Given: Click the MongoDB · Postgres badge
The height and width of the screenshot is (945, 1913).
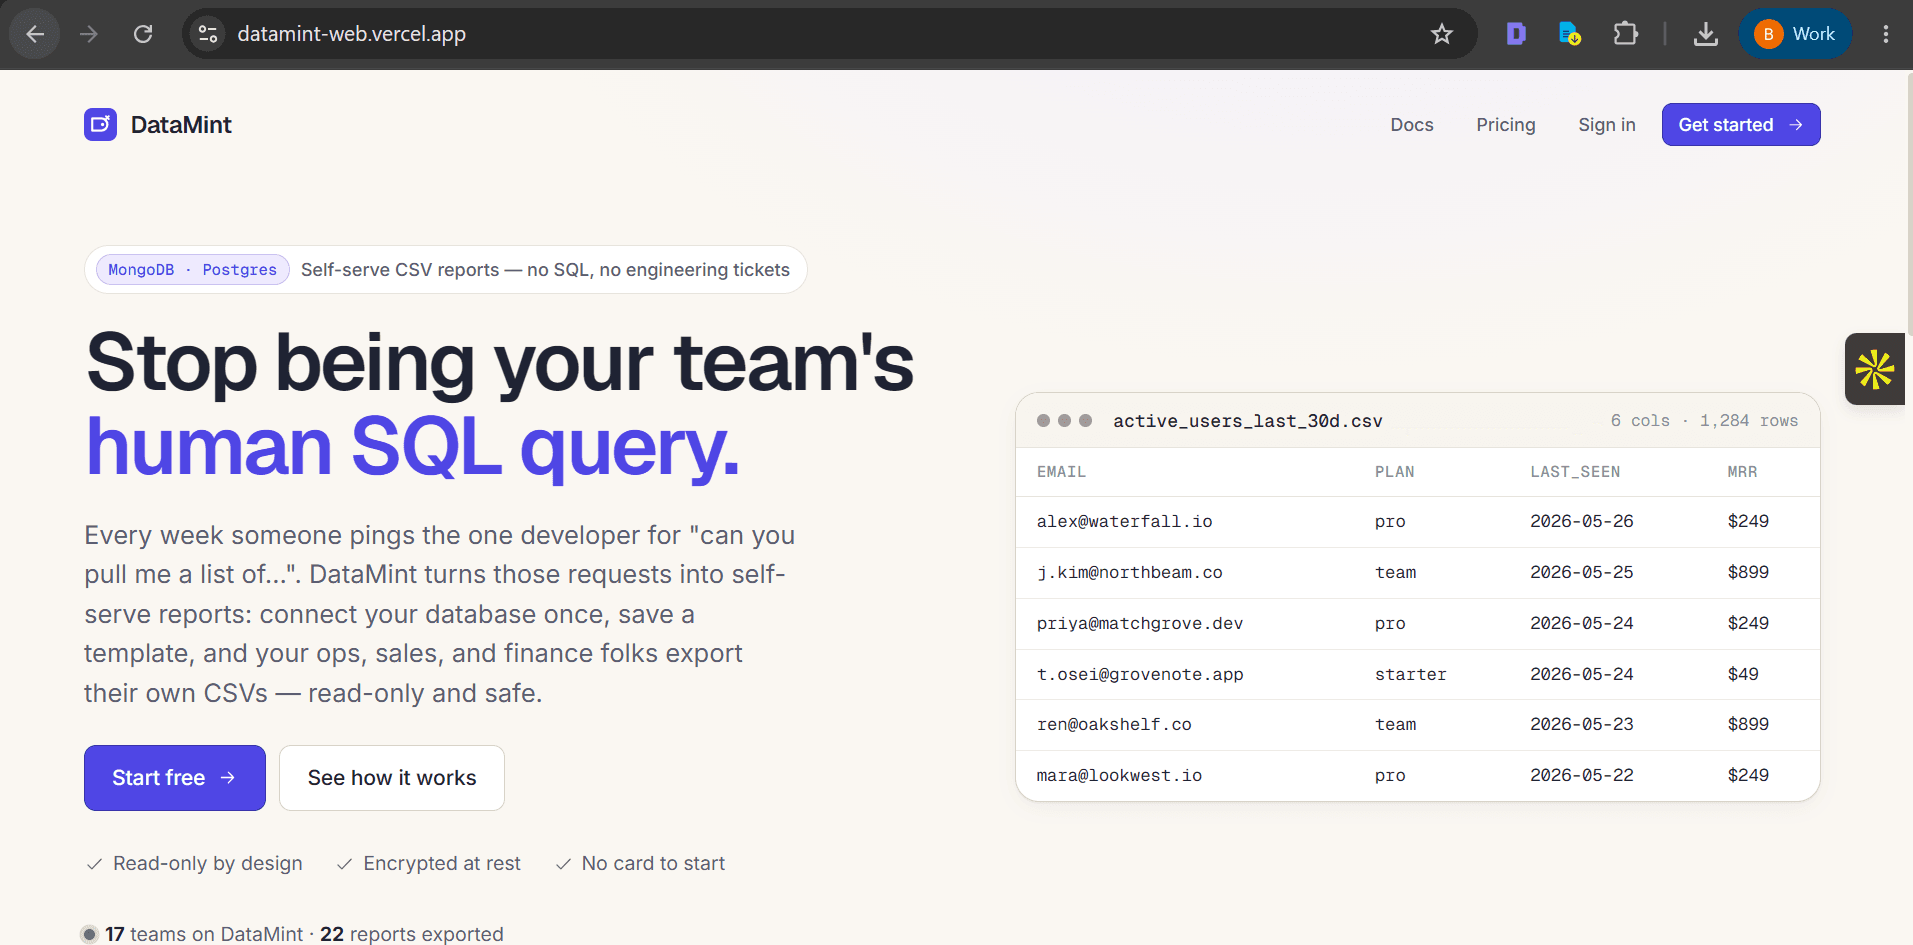Looking at the screenshot, I should (192, 270).
